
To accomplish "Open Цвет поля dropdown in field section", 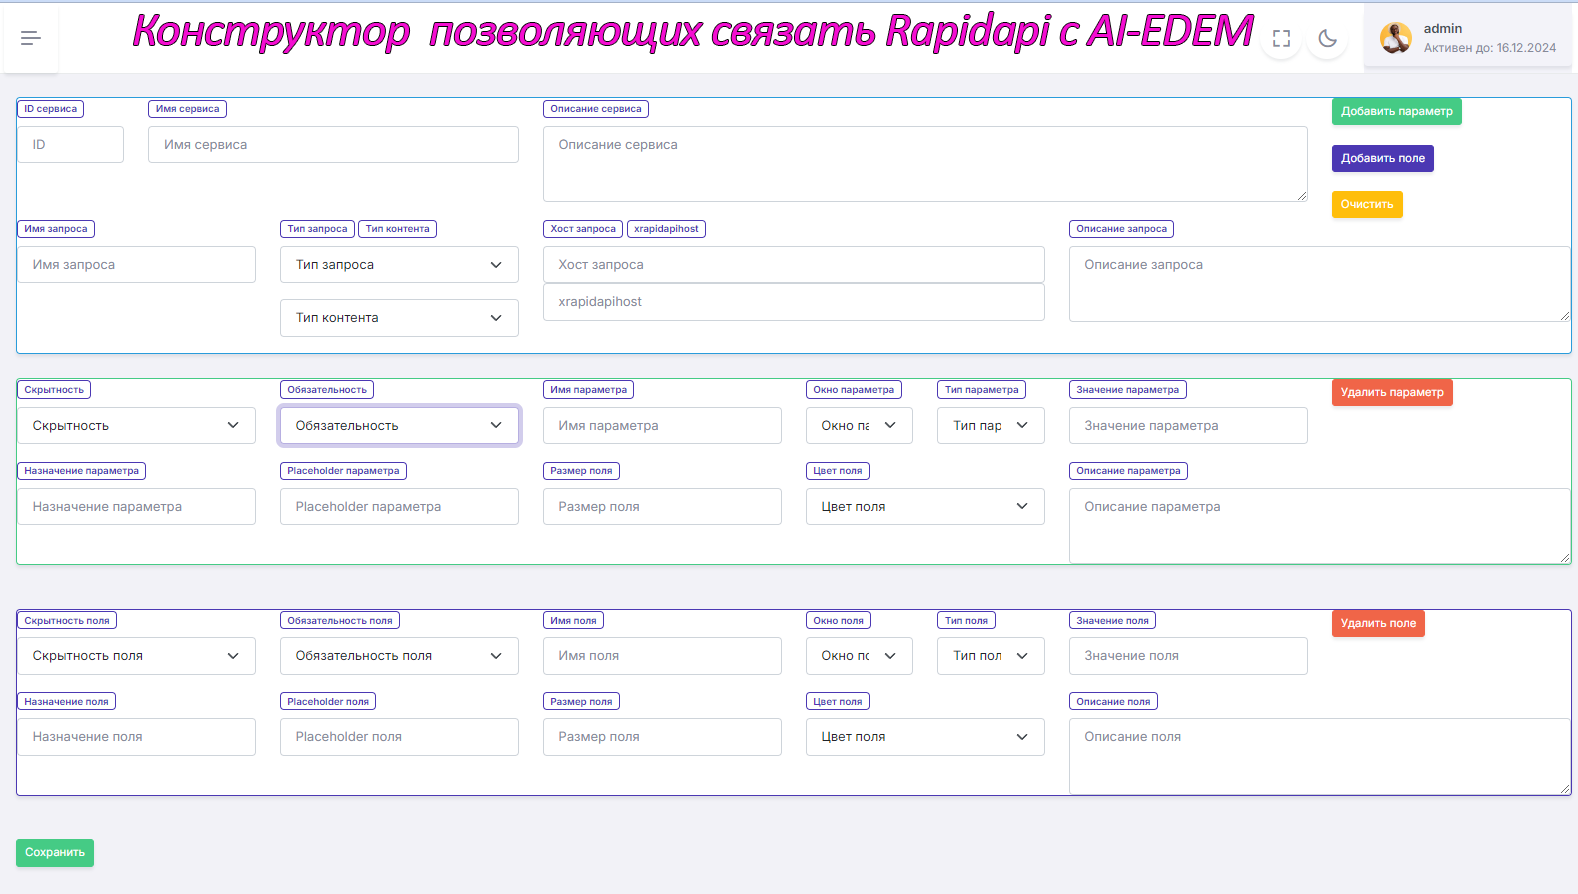I will tap(925, 737).
